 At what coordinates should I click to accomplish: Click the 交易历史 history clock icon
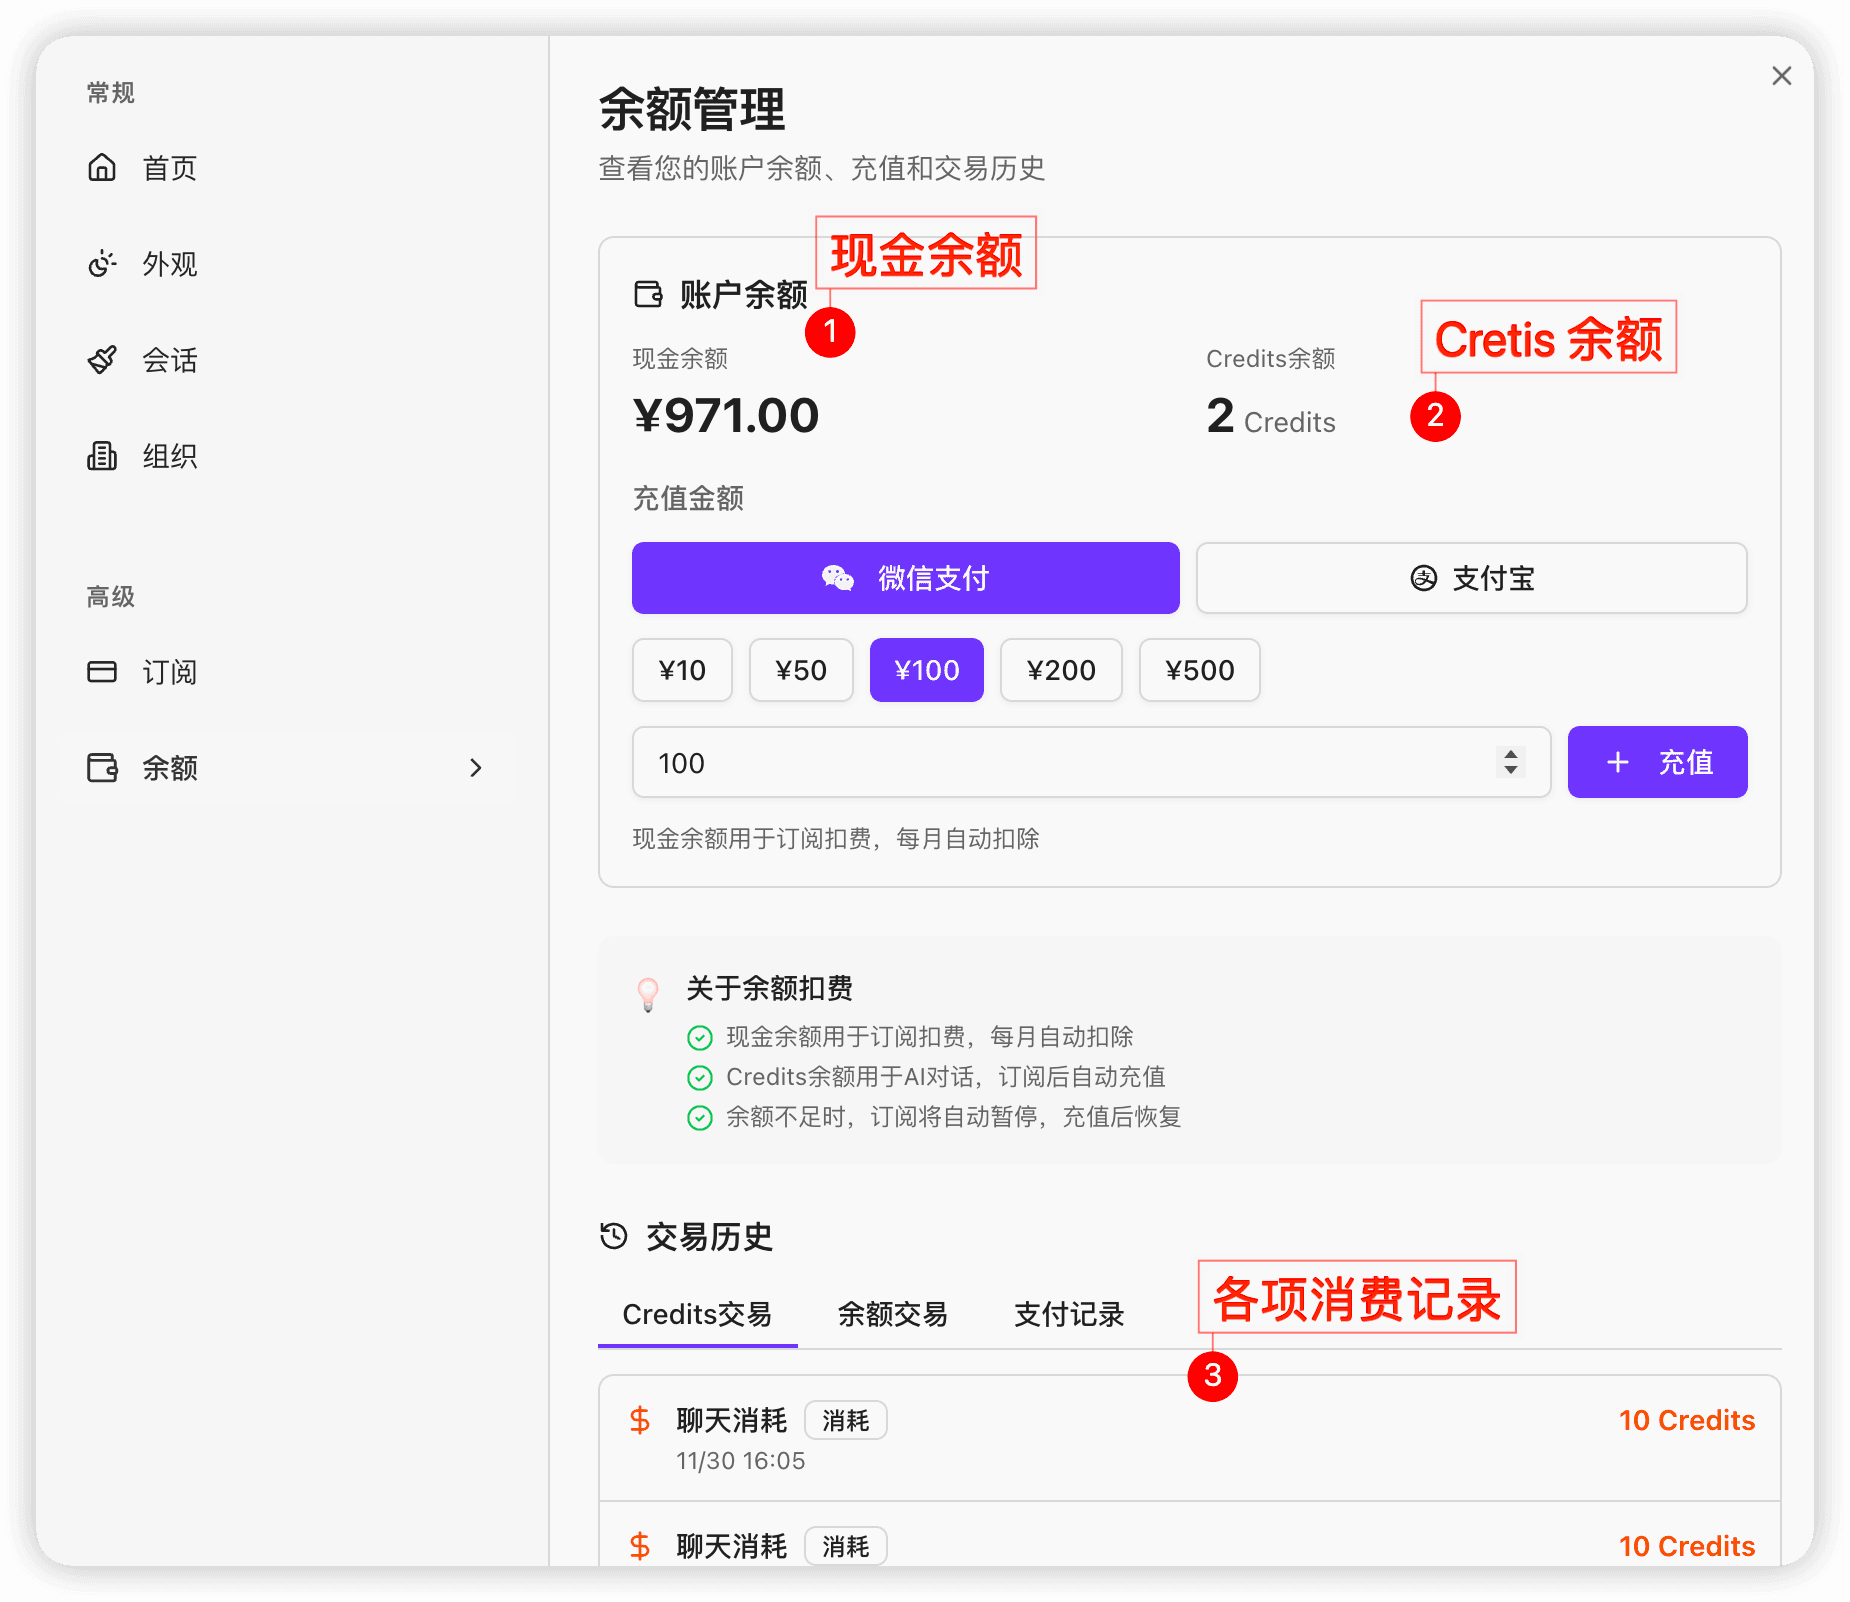[x=611, y=1237]
